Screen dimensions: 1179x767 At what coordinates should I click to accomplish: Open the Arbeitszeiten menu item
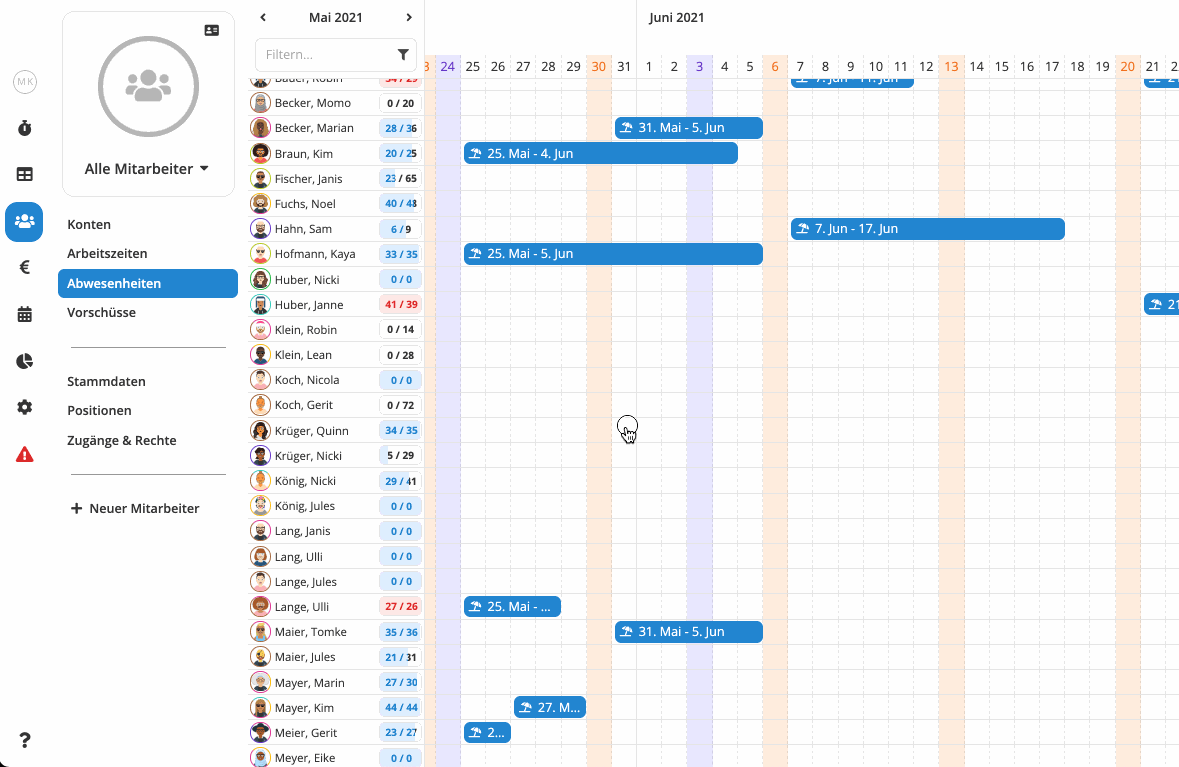click(x=107, y=254)
